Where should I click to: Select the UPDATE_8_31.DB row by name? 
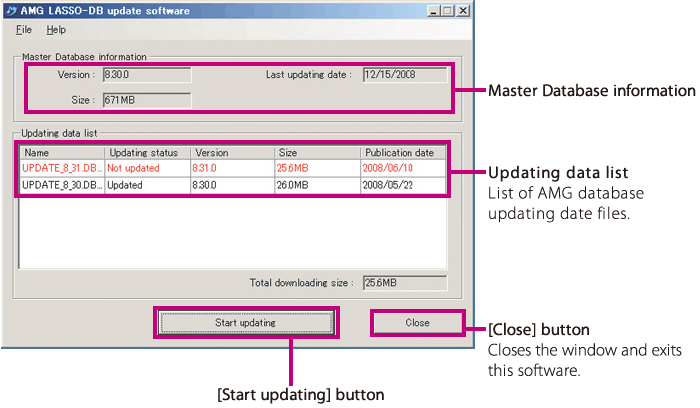[x=60, y=168]
